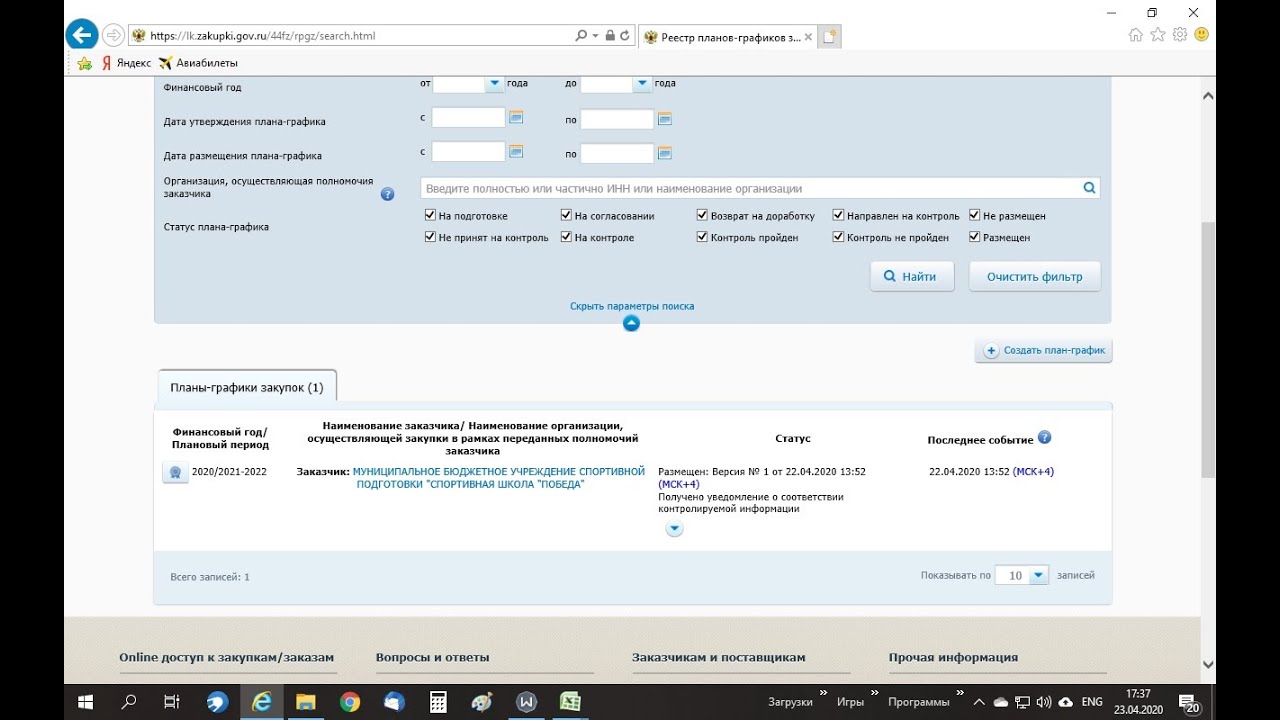Toggle 'Размещен' status checkbox

[x=974, y=237]
